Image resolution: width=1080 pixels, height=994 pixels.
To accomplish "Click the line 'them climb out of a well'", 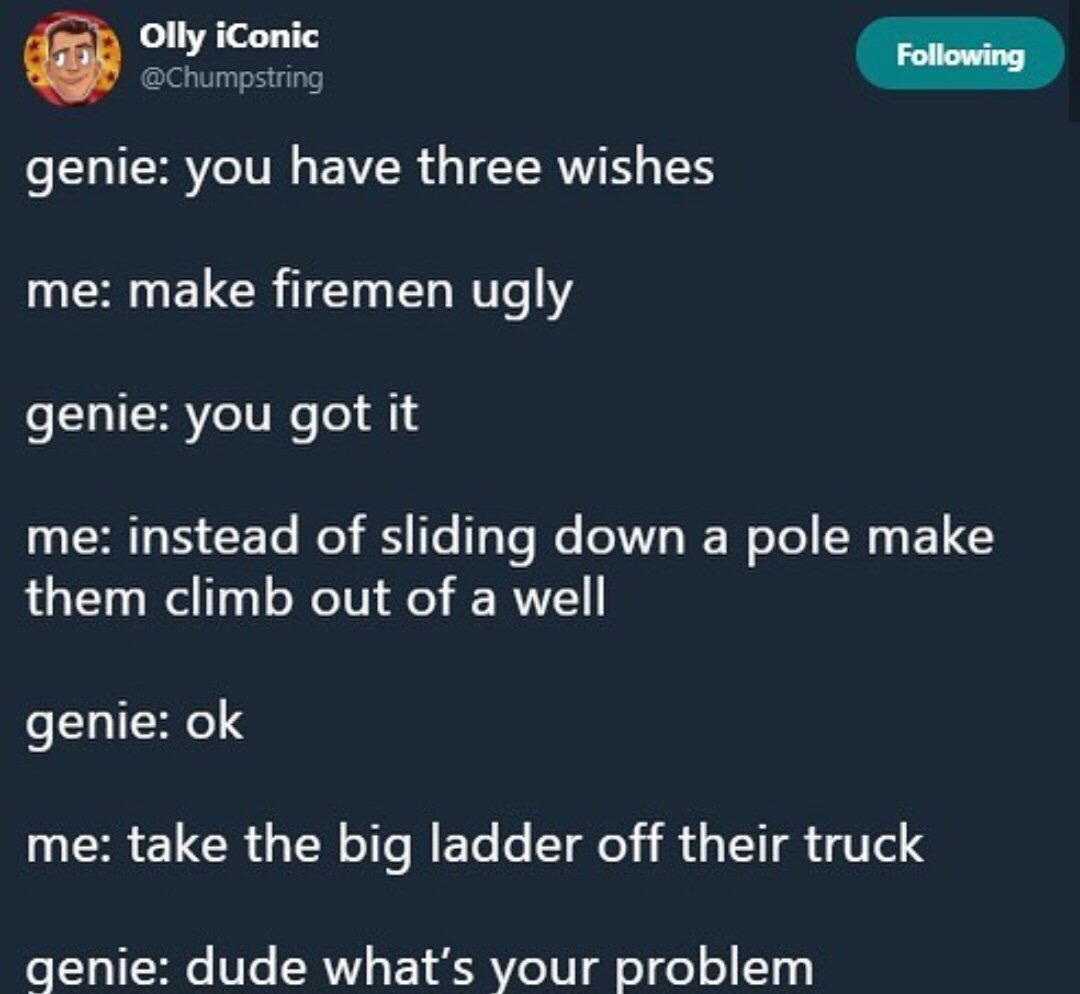I will coord(315,597).
